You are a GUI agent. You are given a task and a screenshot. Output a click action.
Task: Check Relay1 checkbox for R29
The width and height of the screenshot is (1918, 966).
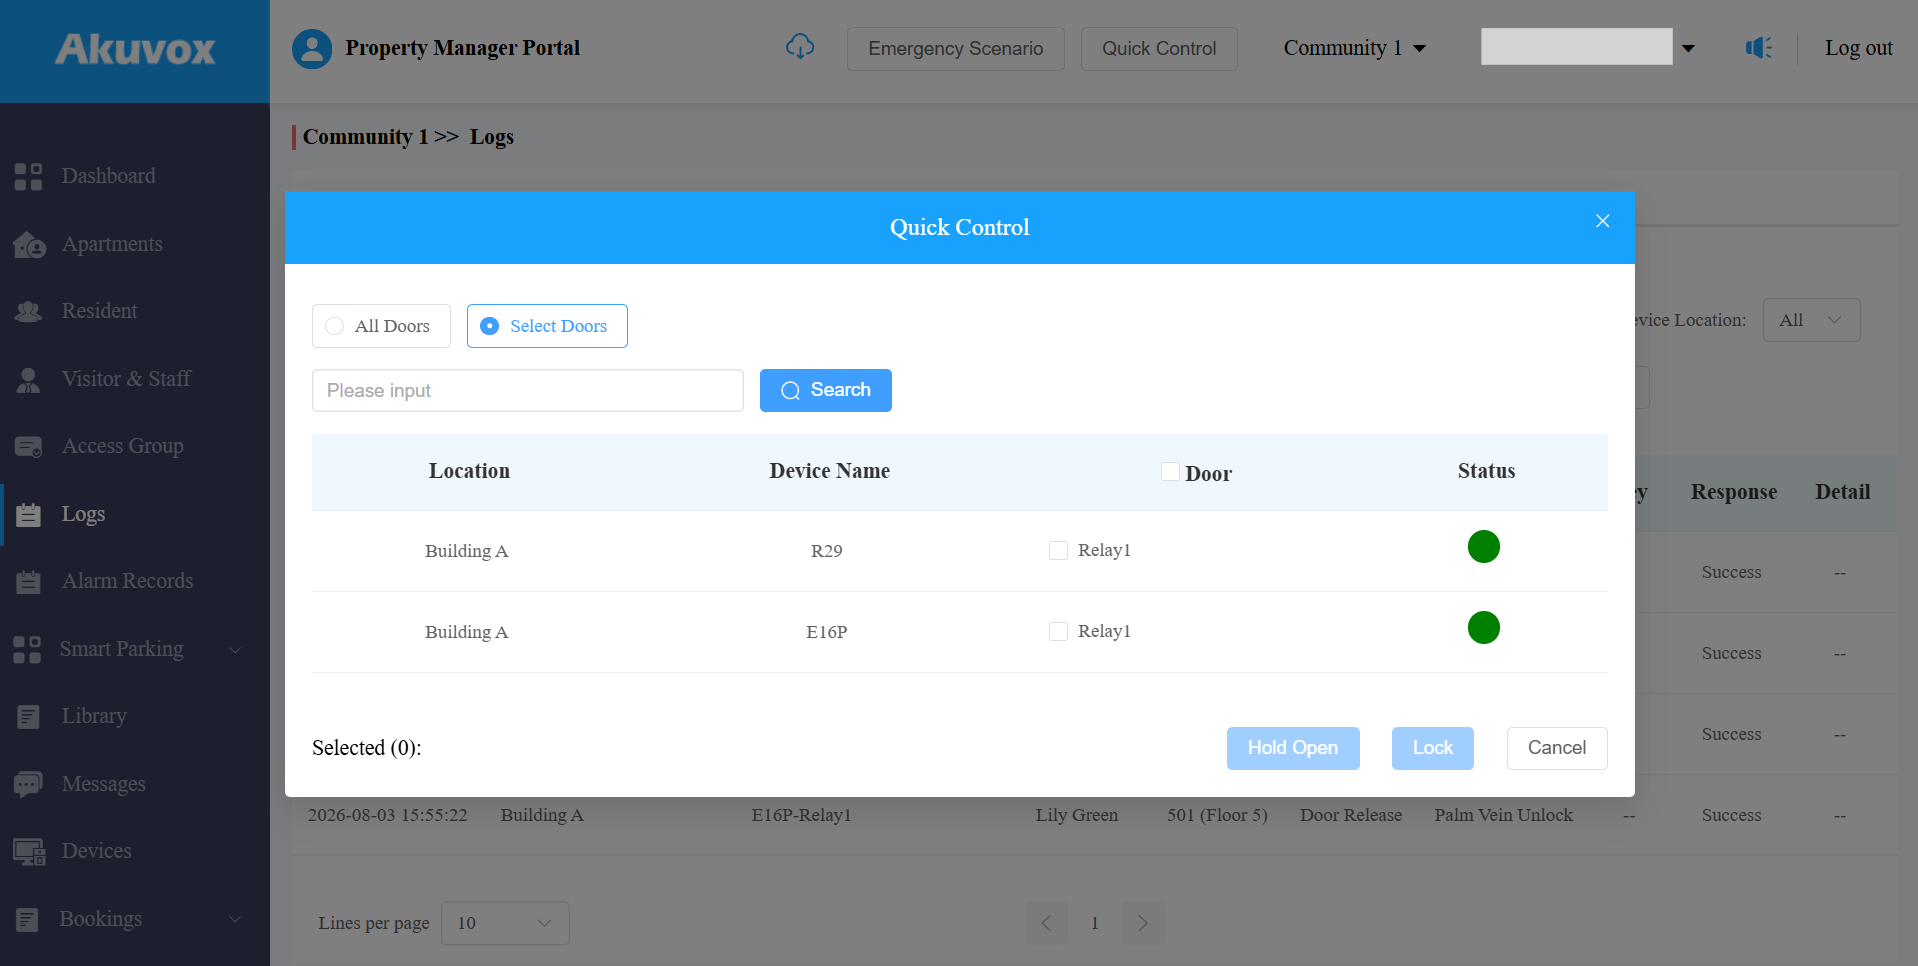pos(1058,551)
